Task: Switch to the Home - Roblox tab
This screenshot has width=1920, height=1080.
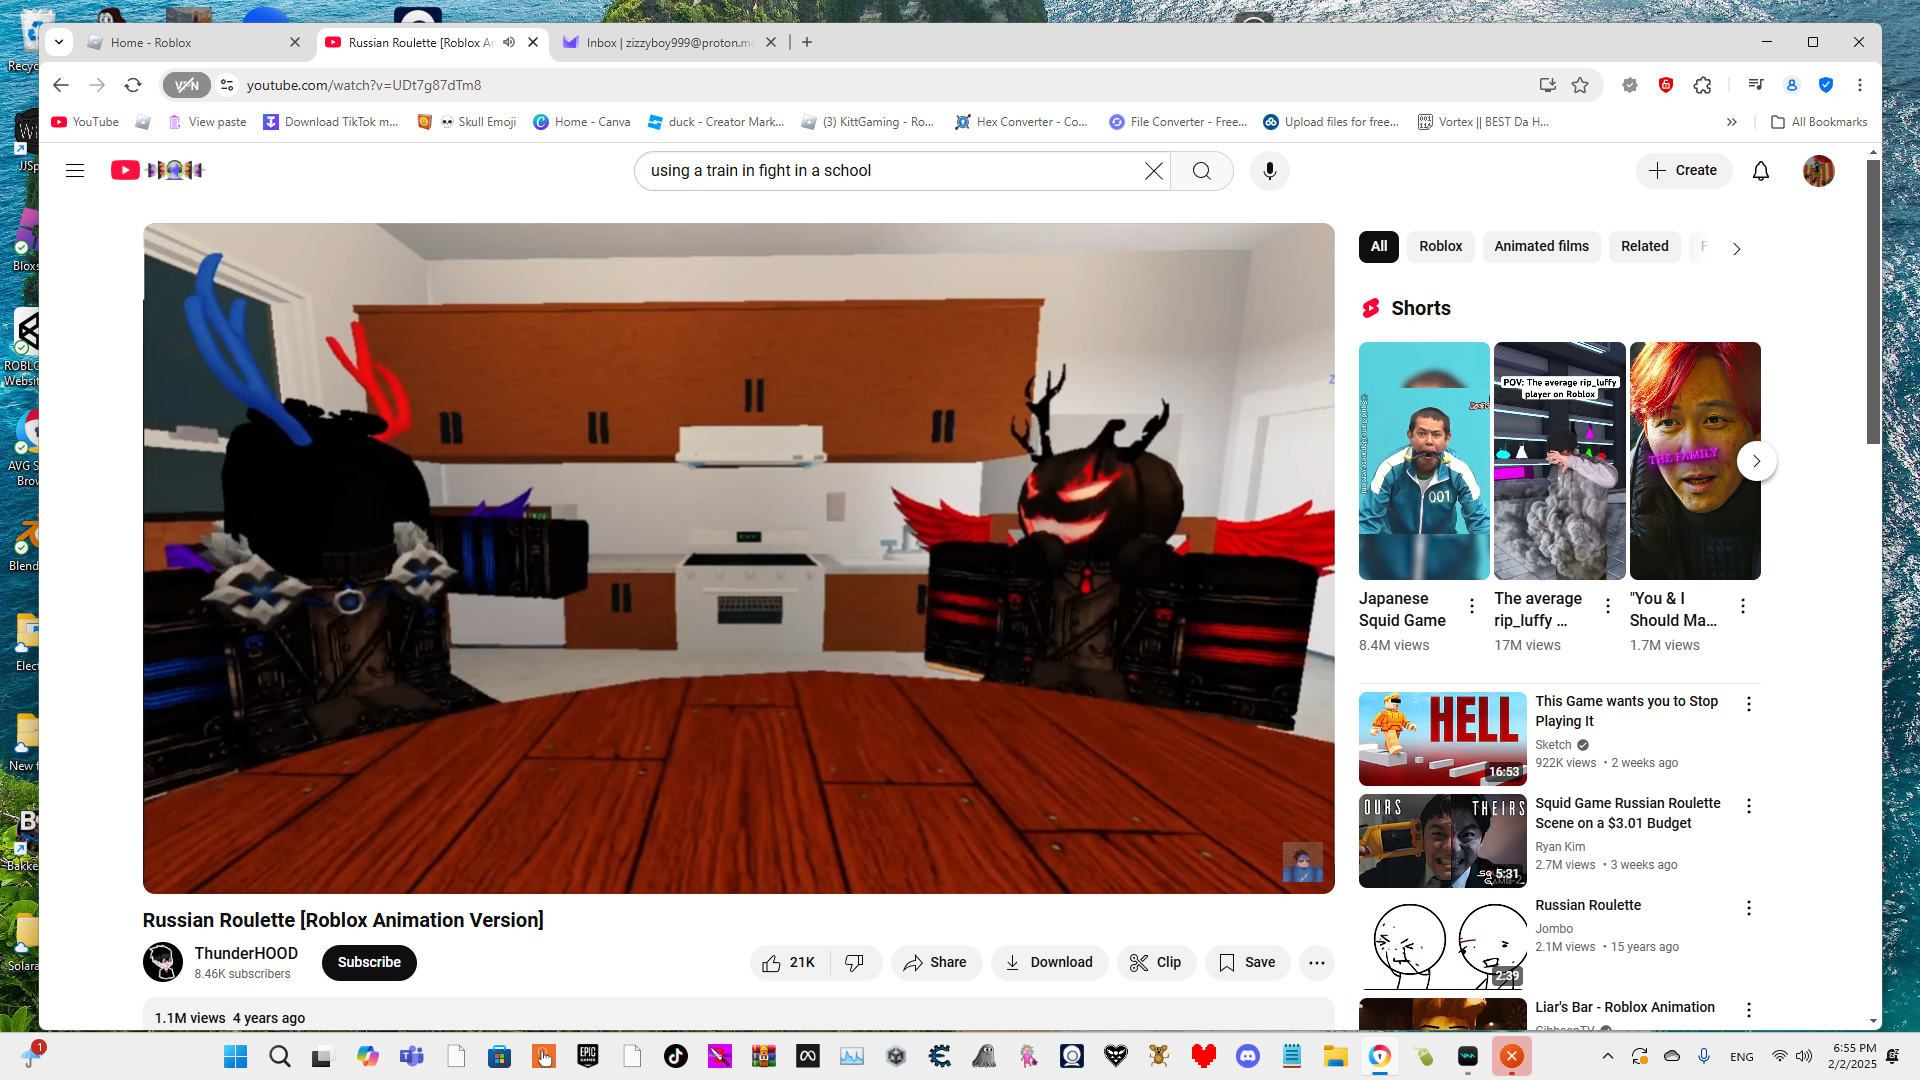Action: [x=190, y=42]
